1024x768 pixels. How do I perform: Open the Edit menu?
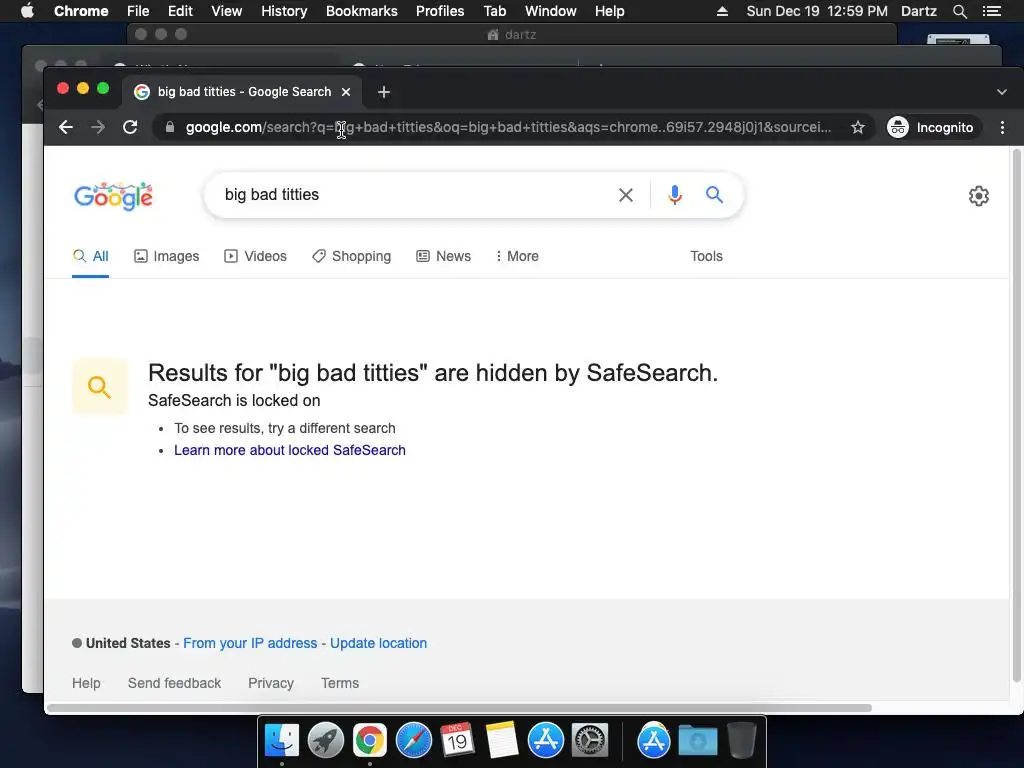click(x=180, y=11)
